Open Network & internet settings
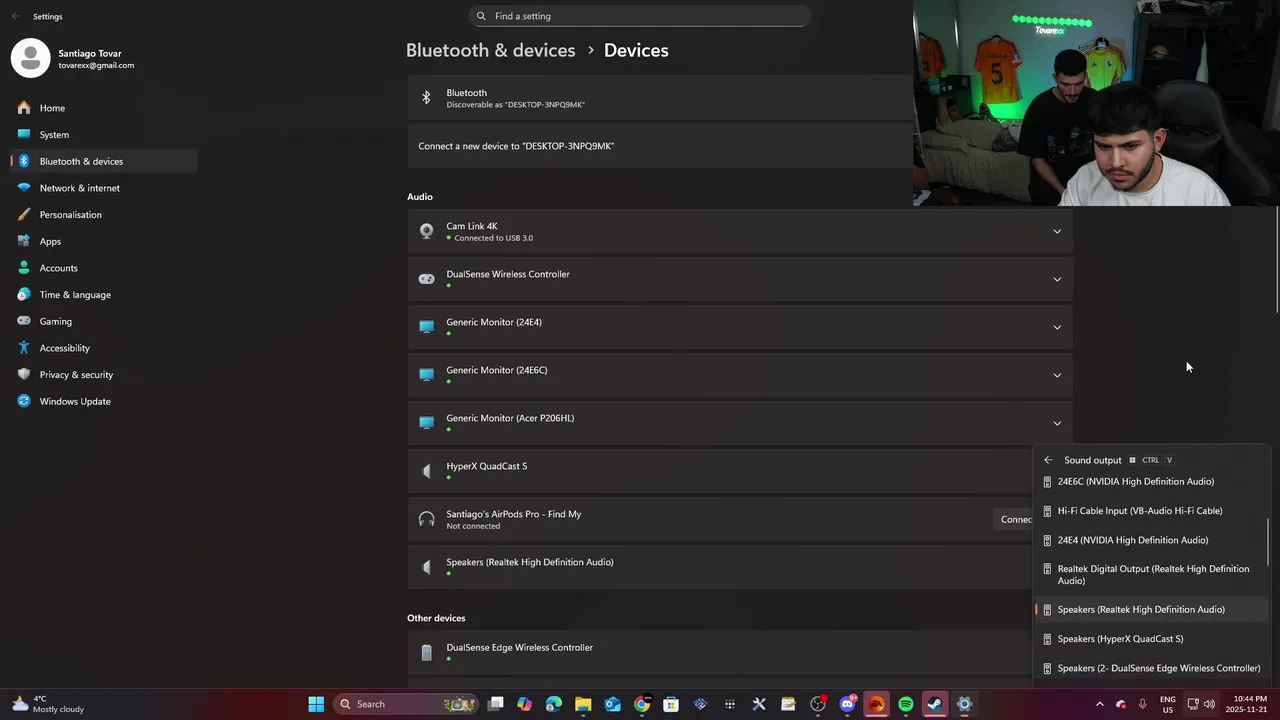The width and height of the screenshot is (1280, 720). tap(104, 188)
